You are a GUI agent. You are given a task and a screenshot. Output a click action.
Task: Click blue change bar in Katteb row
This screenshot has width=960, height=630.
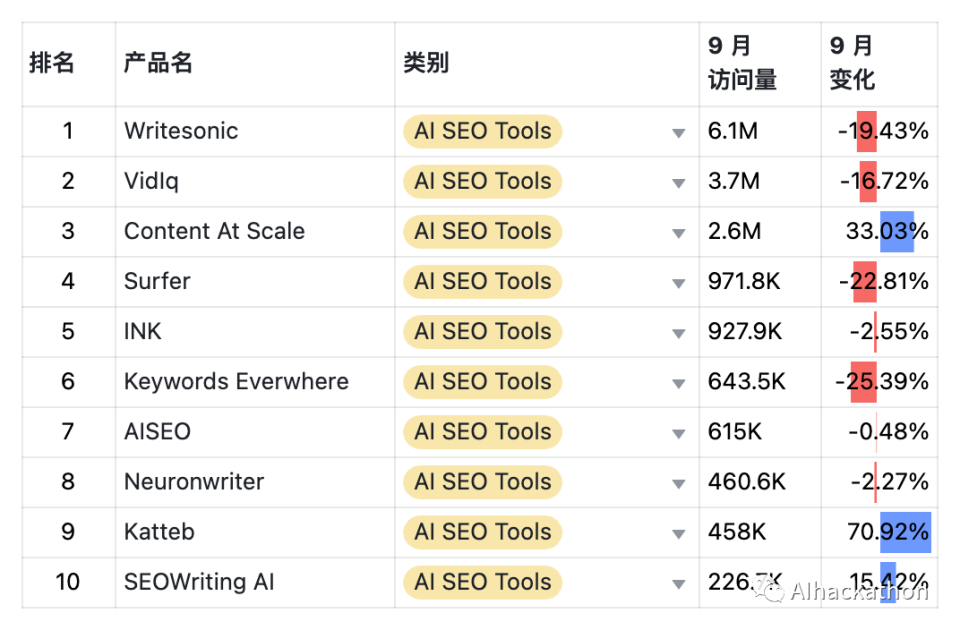(905, 532)
